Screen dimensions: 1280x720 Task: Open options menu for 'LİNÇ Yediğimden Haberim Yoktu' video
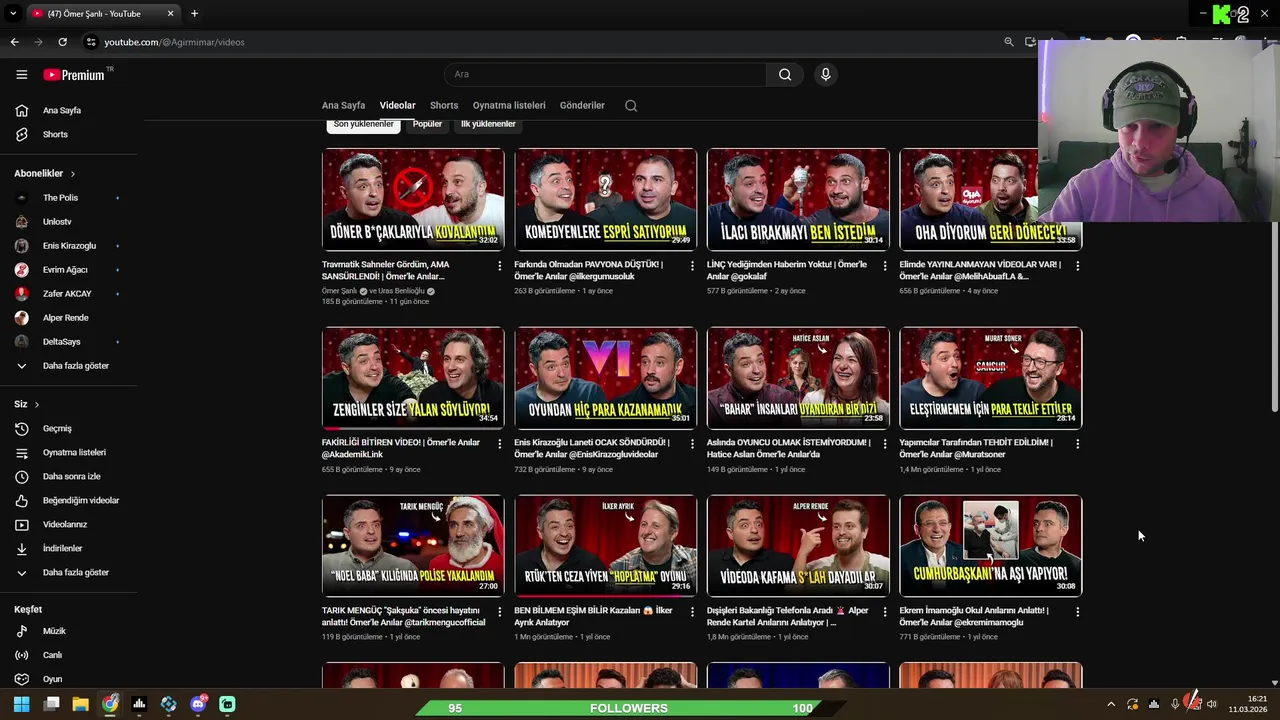coord(884,266)
